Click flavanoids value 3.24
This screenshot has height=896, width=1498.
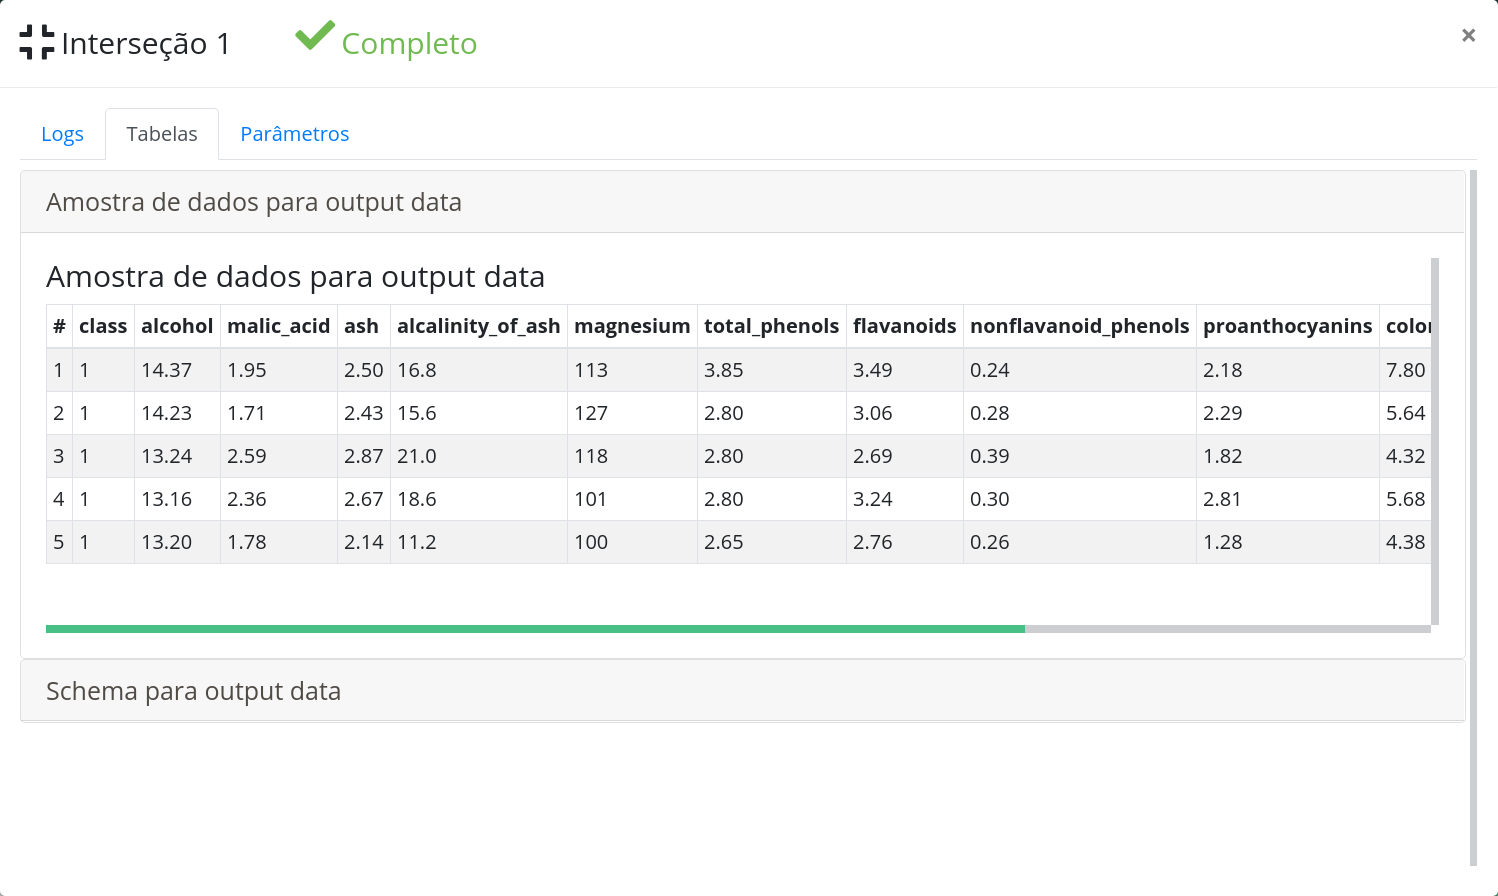(x=873, y=499)
